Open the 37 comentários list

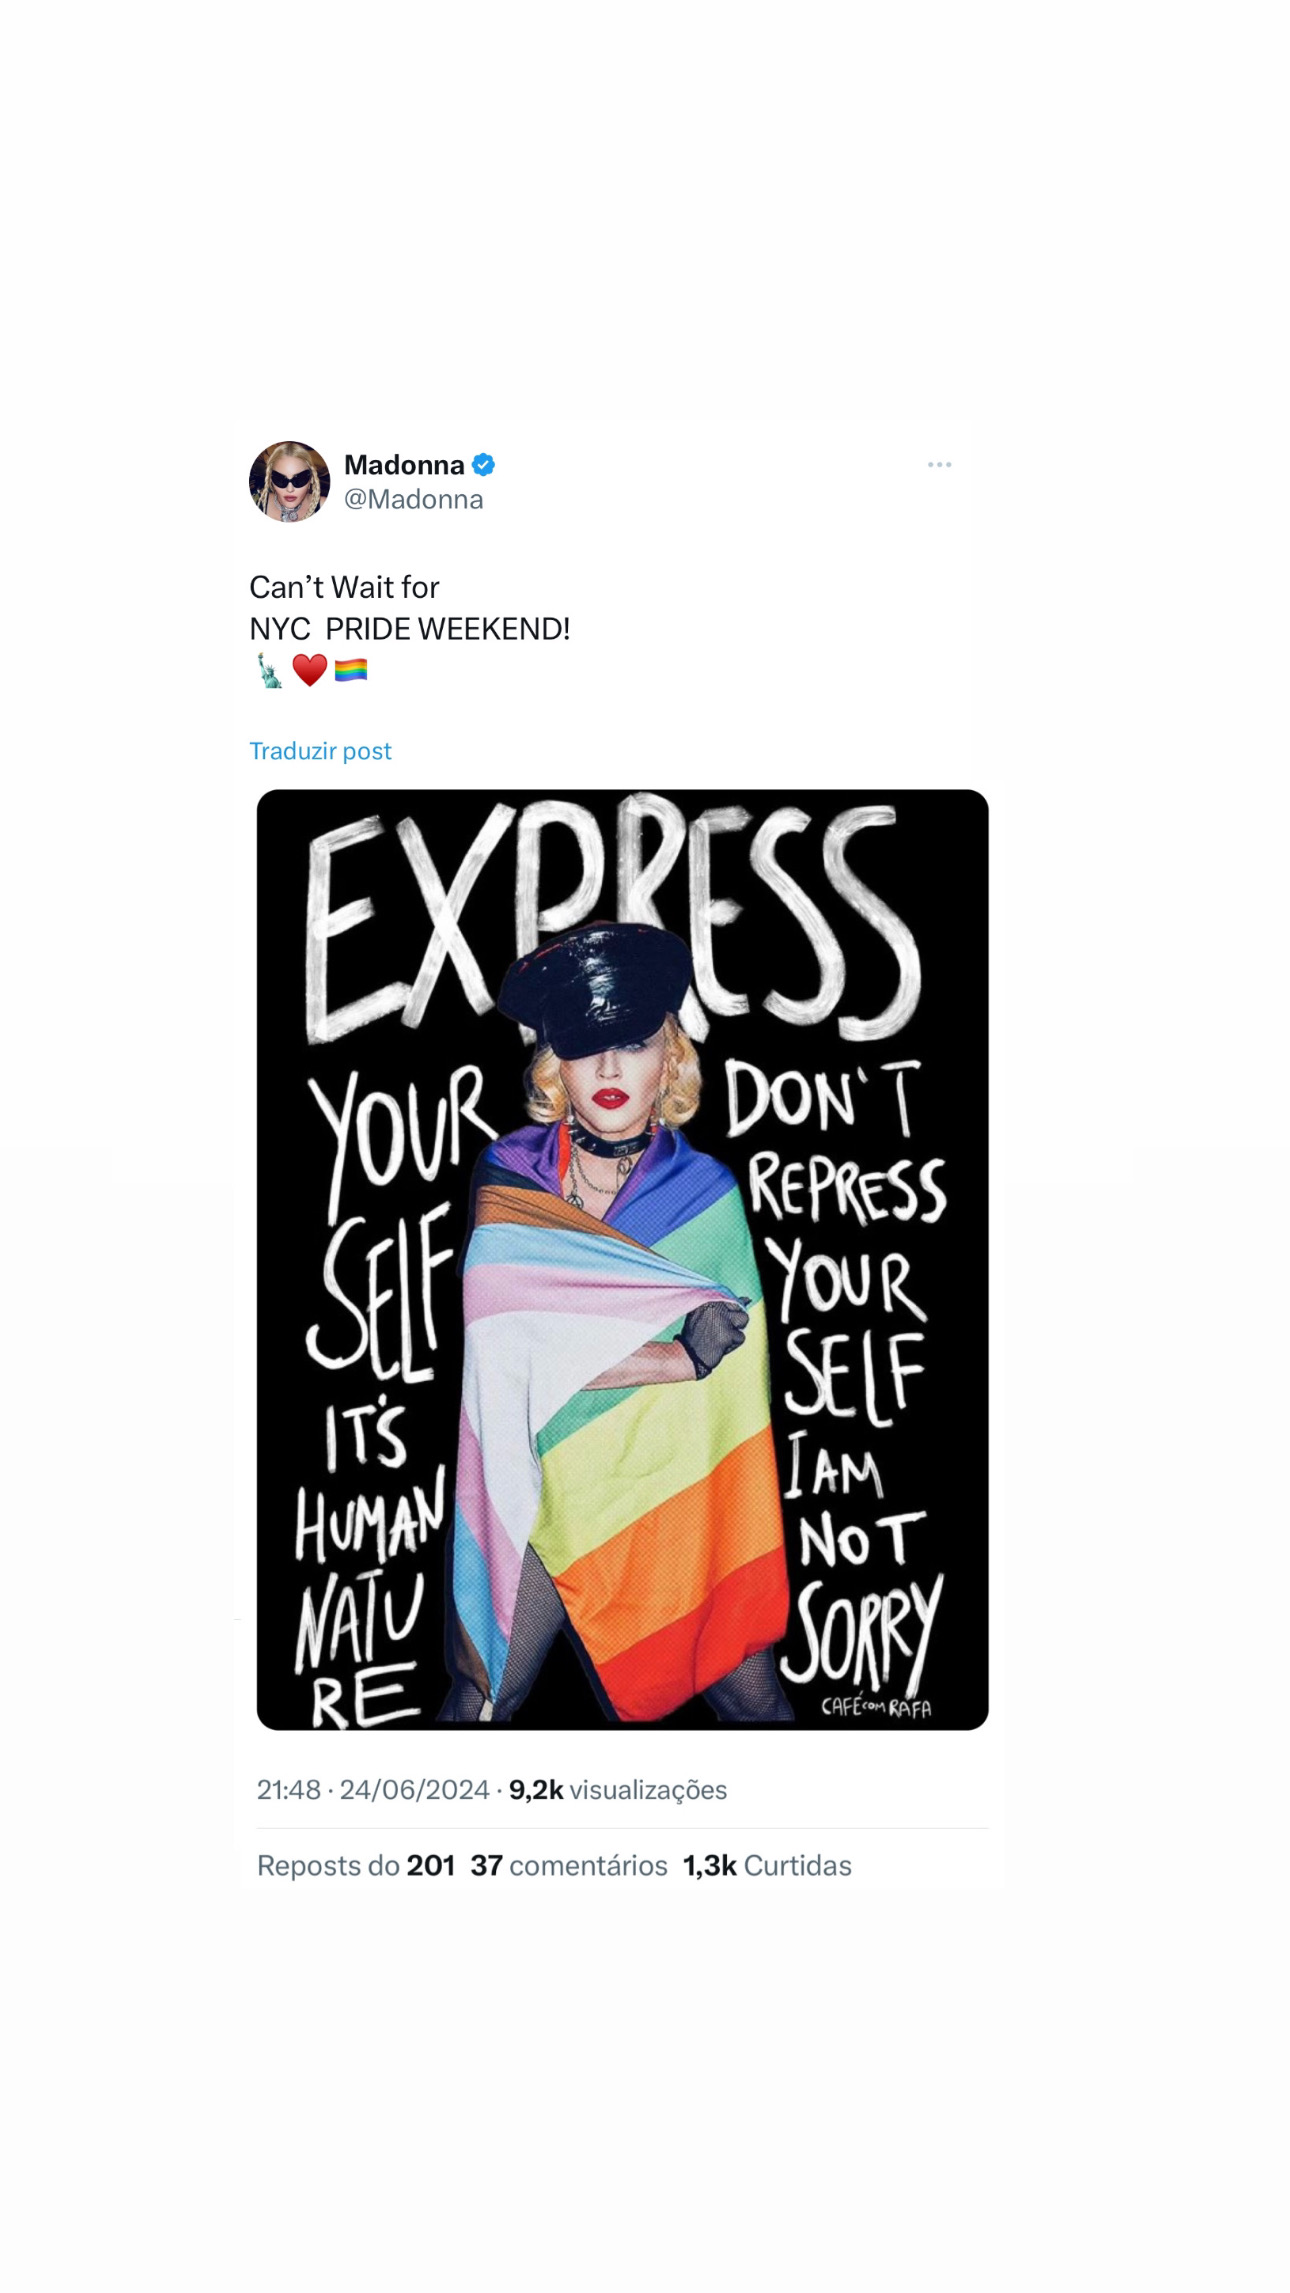569,1866
